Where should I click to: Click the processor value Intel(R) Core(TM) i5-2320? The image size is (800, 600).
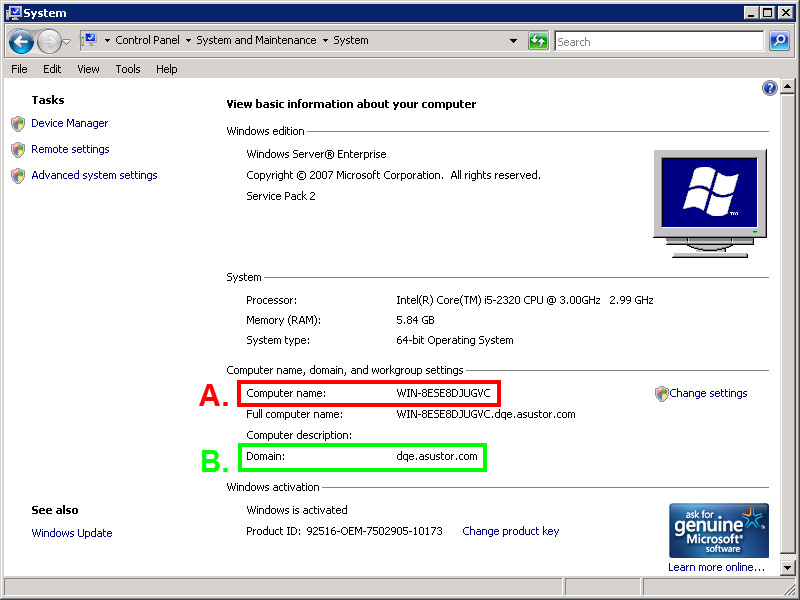pos(524,300)
